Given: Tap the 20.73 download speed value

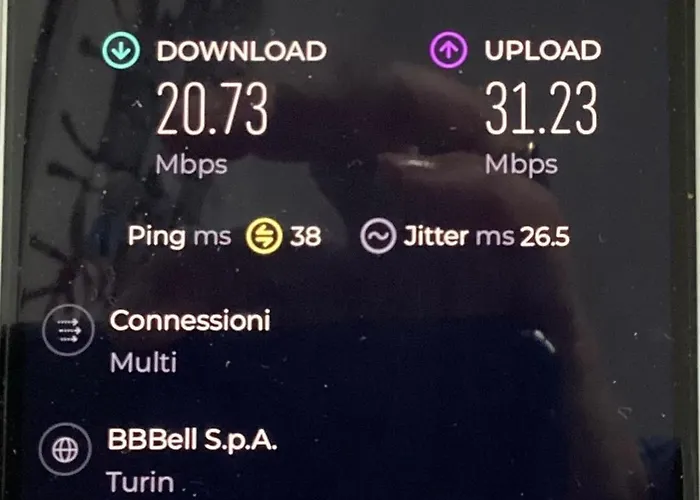Looking at the screenshot, I should 212,109.
